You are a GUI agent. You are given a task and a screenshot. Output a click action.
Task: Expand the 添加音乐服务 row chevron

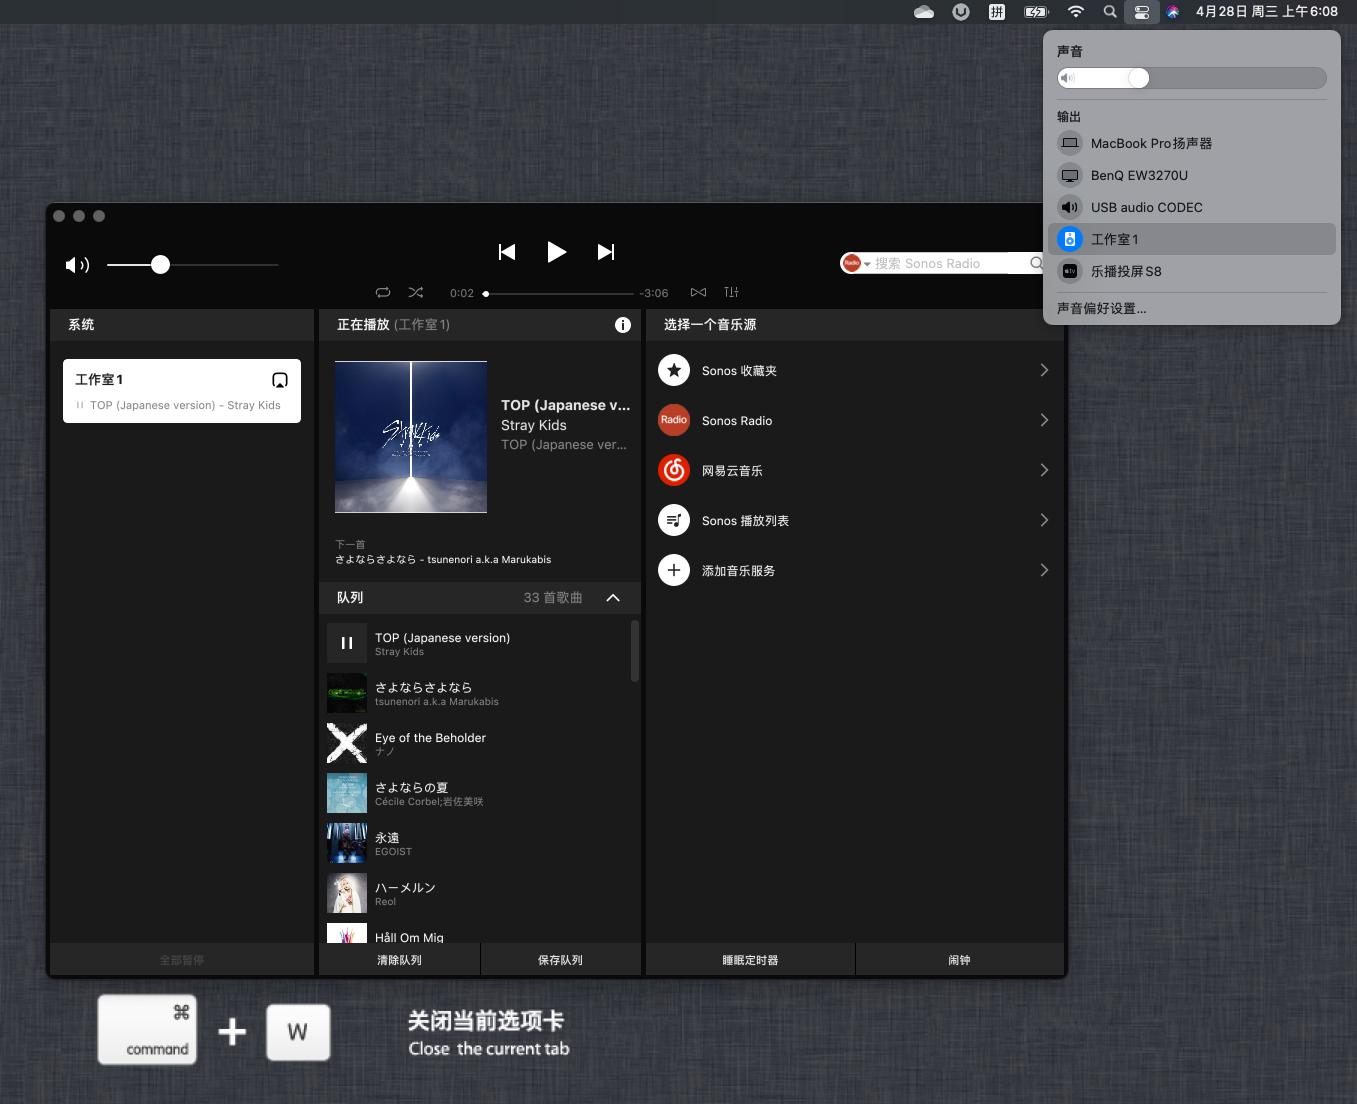pyautogui.click(x=1044, y=570)
